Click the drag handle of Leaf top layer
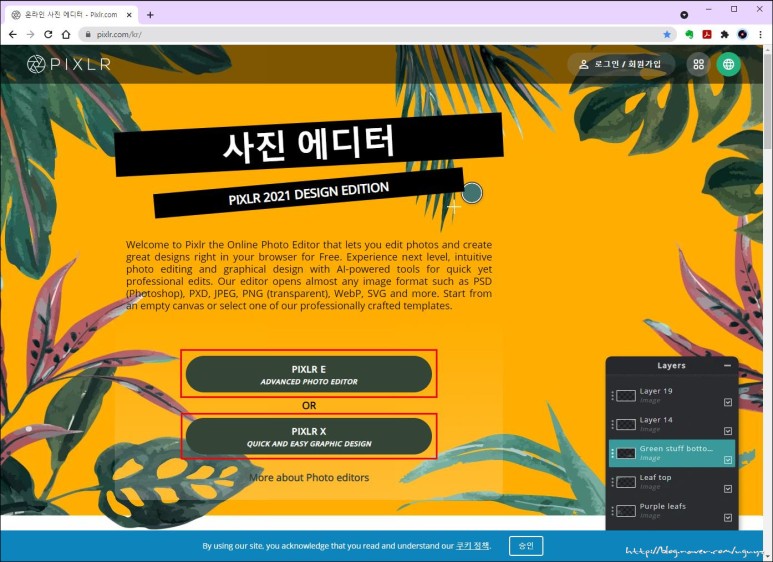The width and height of the screenshot is (773, 562). [612, 482]
